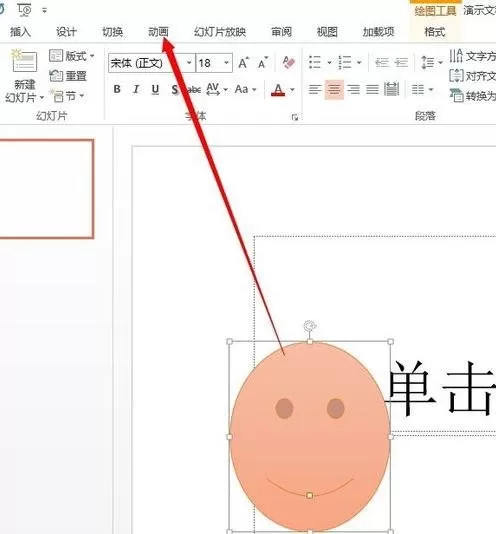
Task: Click the 转换为 SmartArt button
Action: 472,96
